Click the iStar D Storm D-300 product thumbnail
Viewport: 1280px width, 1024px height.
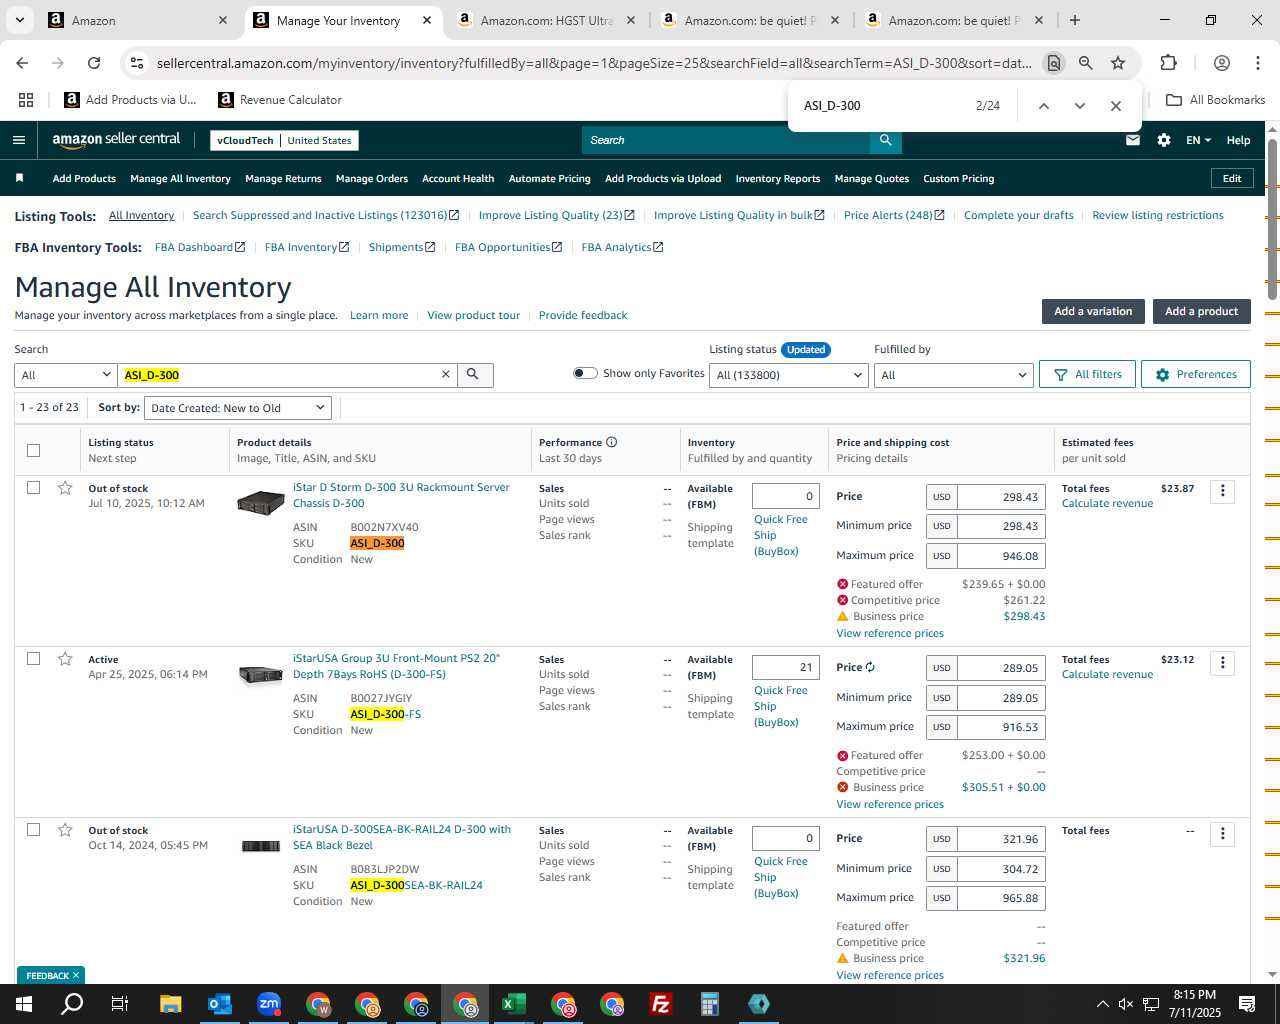[260, 503]
